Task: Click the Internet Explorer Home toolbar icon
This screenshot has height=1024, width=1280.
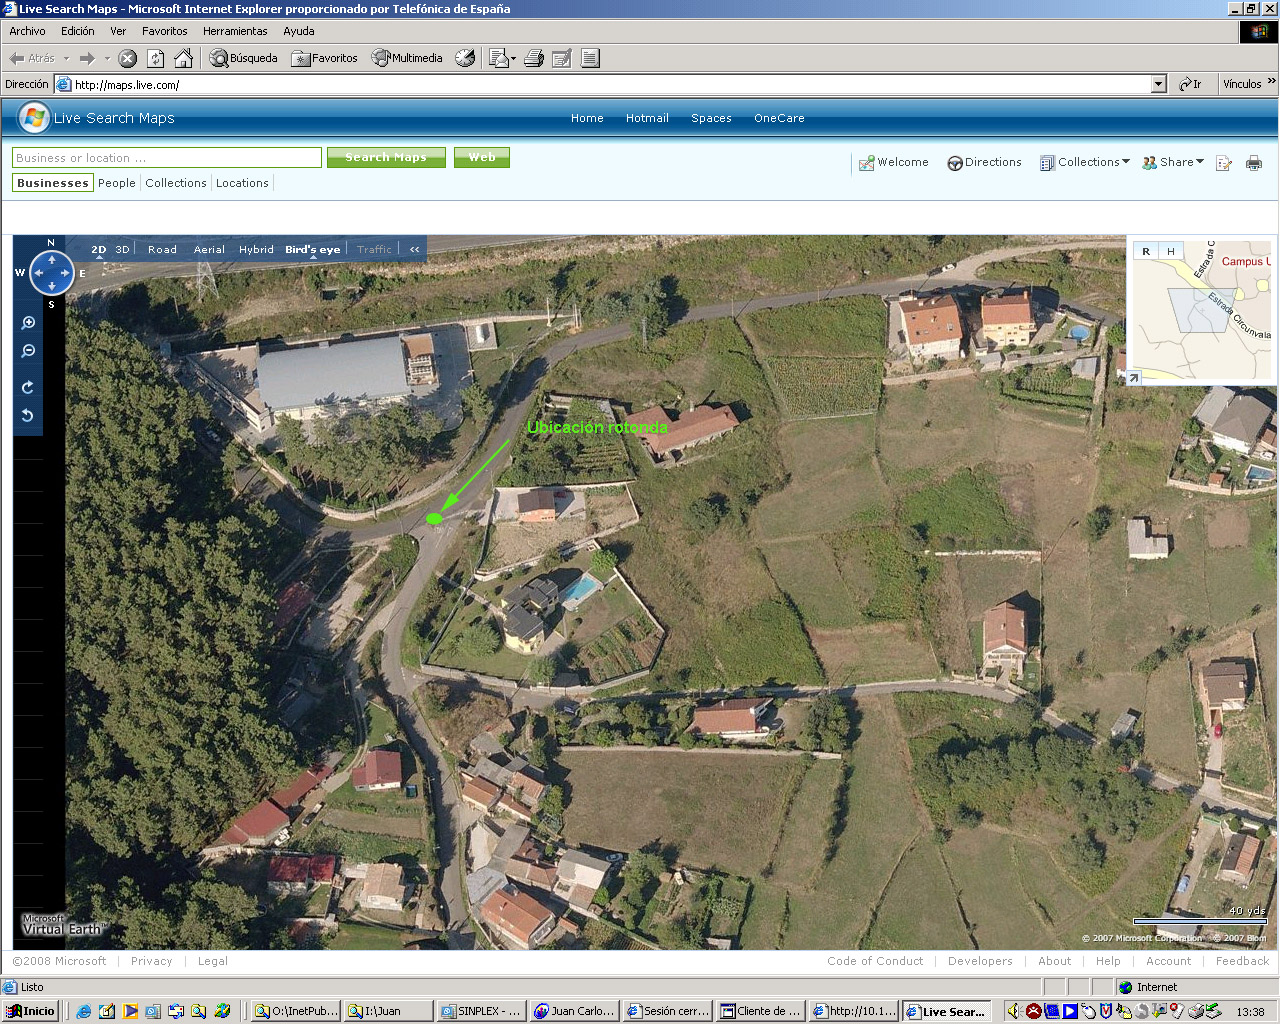Action: pyautogui.click(x=183, y=58)
